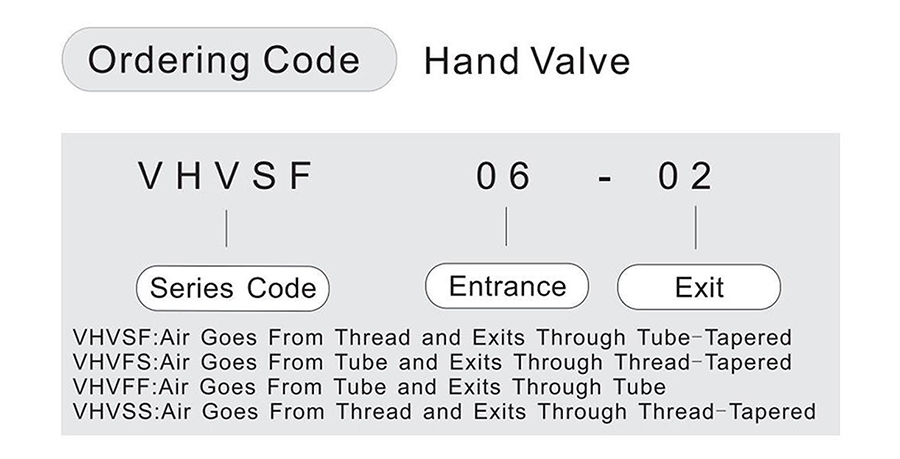
Task: Click the word Tube ending VHVFF line
Action: tap(639, 387)
